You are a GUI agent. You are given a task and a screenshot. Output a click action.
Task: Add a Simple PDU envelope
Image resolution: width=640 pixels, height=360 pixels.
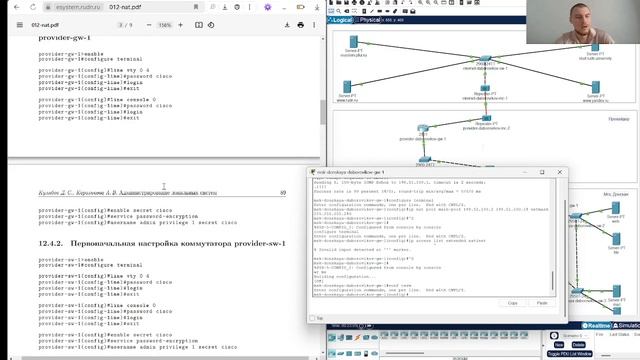pos(405,11)
